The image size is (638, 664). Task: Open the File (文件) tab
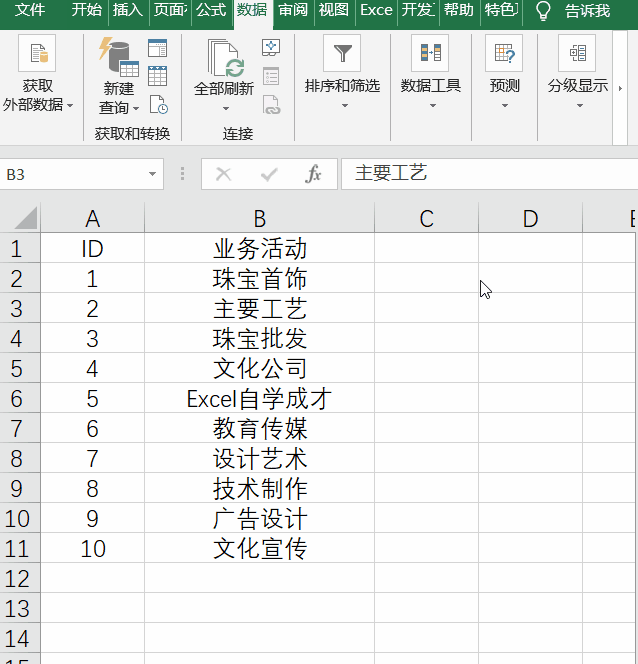click(30, 10)
